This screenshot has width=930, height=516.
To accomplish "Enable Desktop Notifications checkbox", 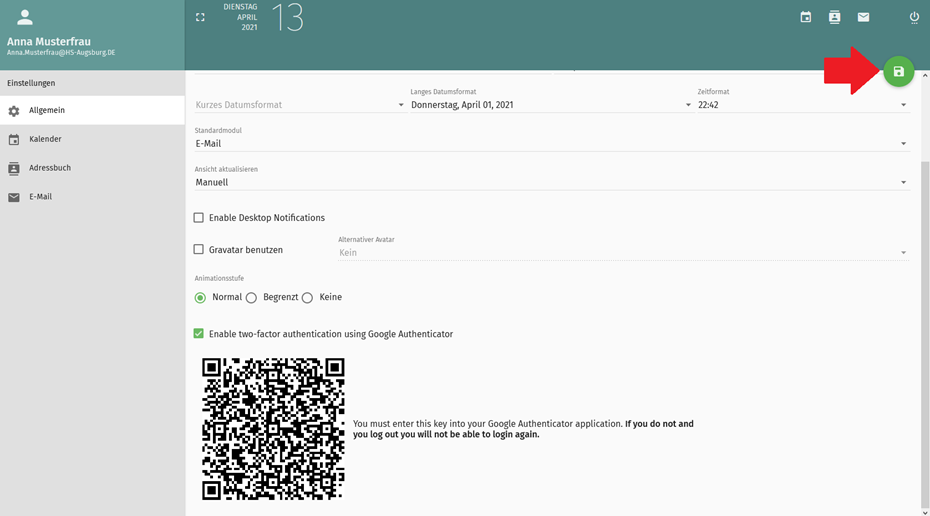I will [199, 218].
